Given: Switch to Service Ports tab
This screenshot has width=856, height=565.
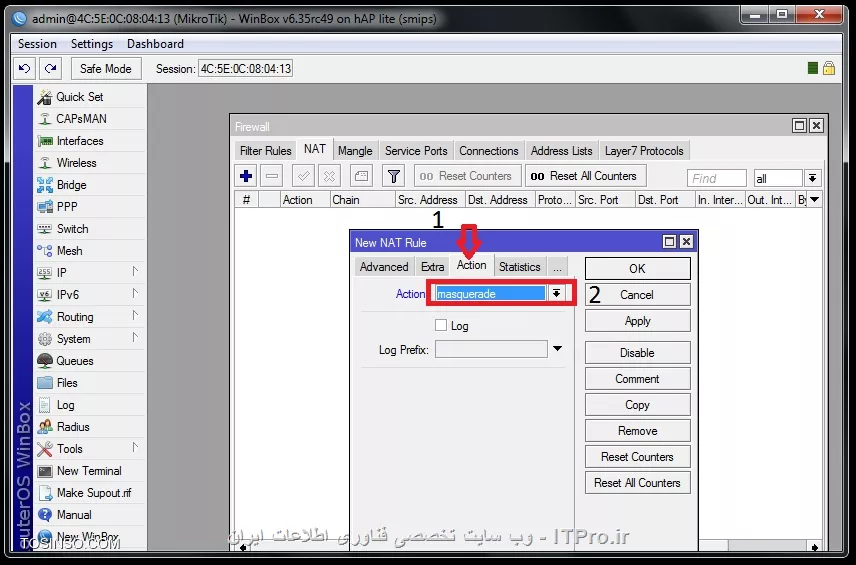Looking at the screenshot, I should [x=416, y=151].
